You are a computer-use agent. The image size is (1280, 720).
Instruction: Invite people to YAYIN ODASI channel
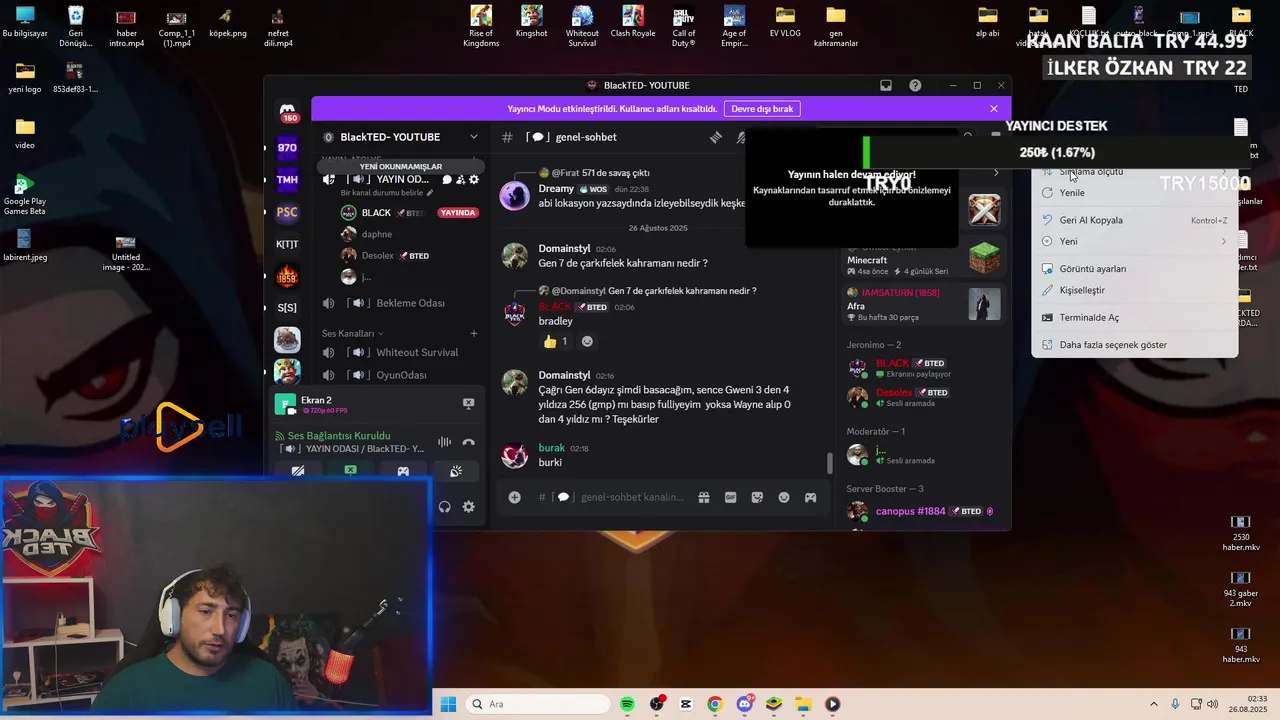(x=461, y=180)
